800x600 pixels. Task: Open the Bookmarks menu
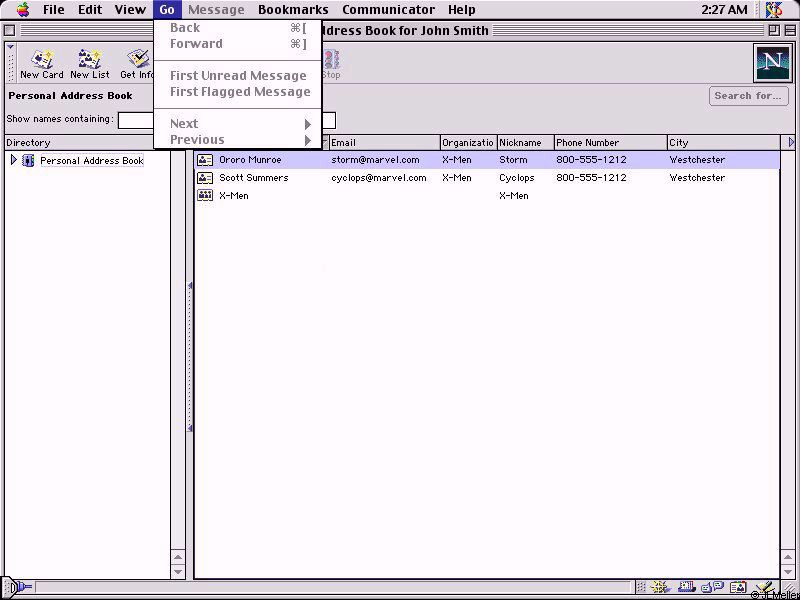click(x=293, y=10)
